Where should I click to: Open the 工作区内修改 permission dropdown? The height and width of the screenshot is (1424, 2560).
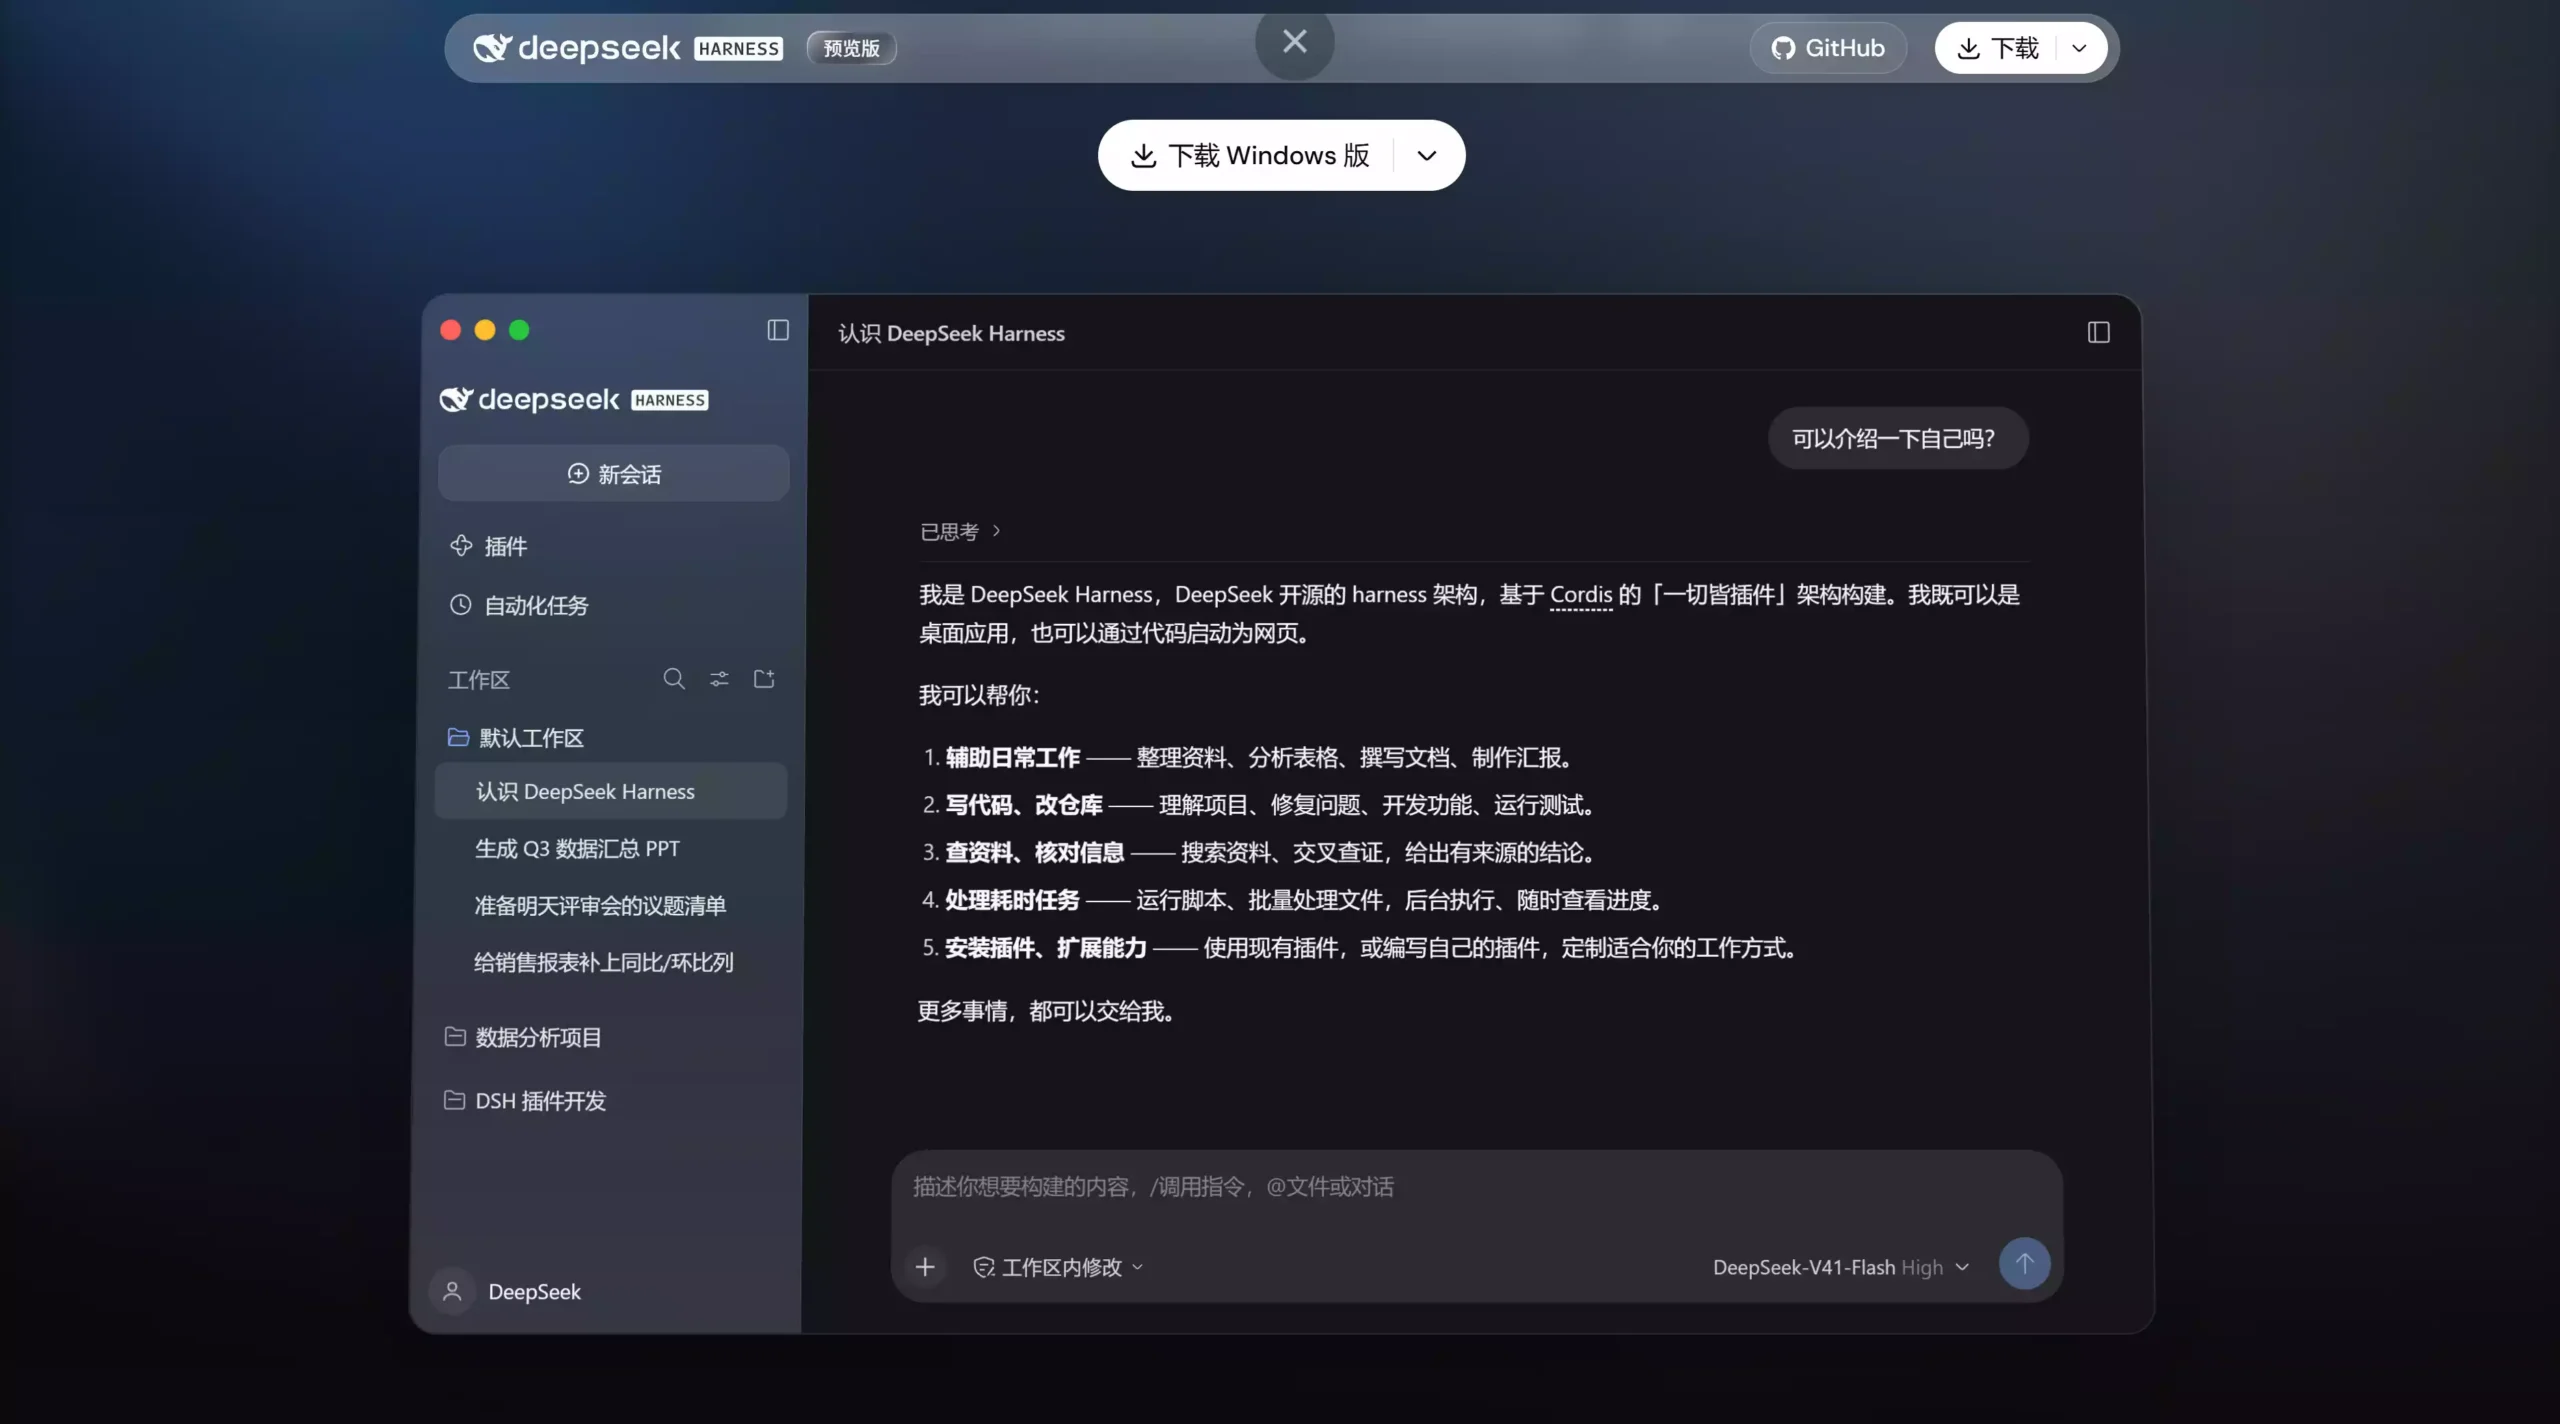[1058, 1267]
